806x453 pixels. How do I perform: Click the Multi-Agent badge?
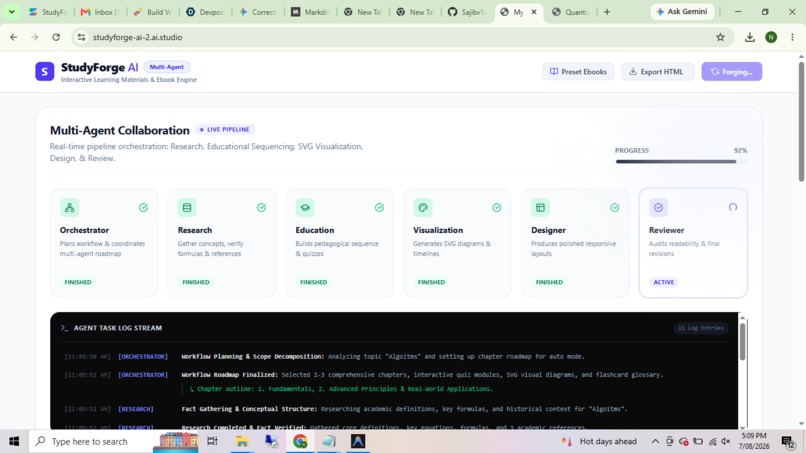[x=167, y=67]
